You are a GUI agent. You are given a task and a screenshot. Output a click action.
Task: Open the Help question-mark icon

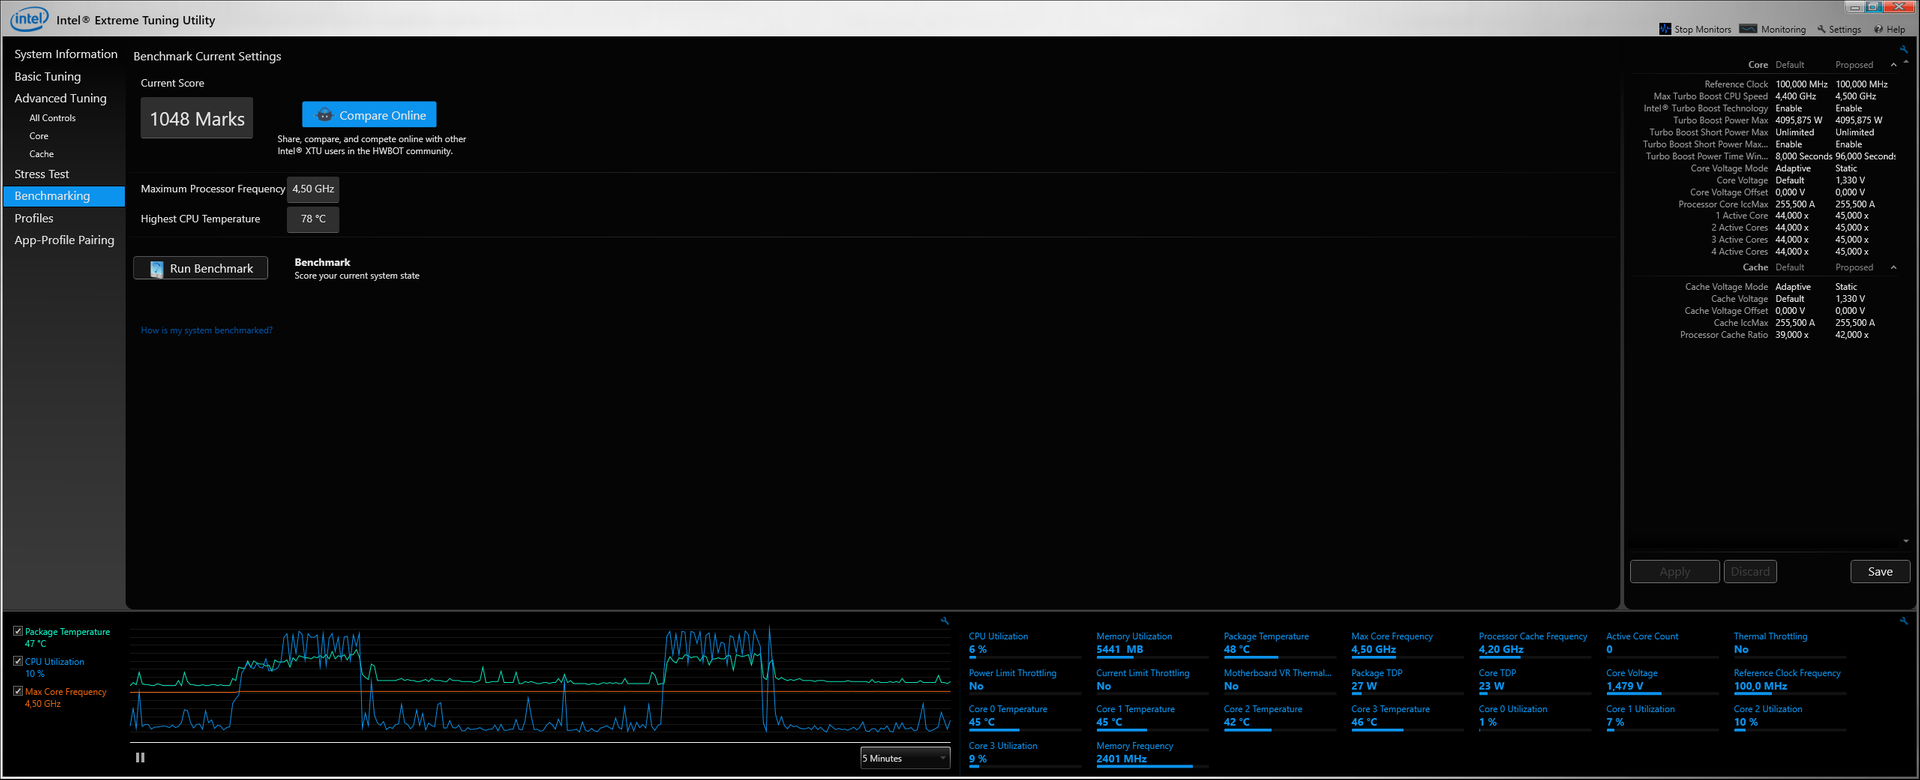tap(1879, 29)
